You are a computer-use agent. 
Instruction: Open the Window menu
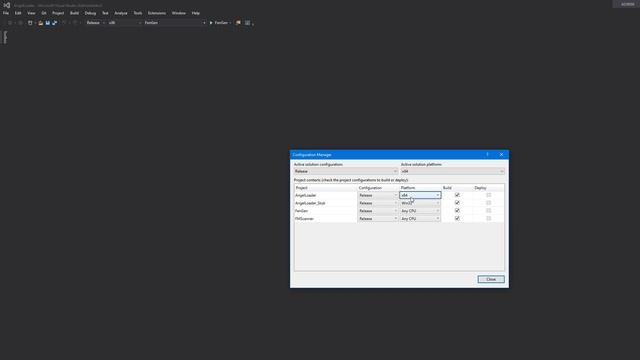[x=179, y=13]
